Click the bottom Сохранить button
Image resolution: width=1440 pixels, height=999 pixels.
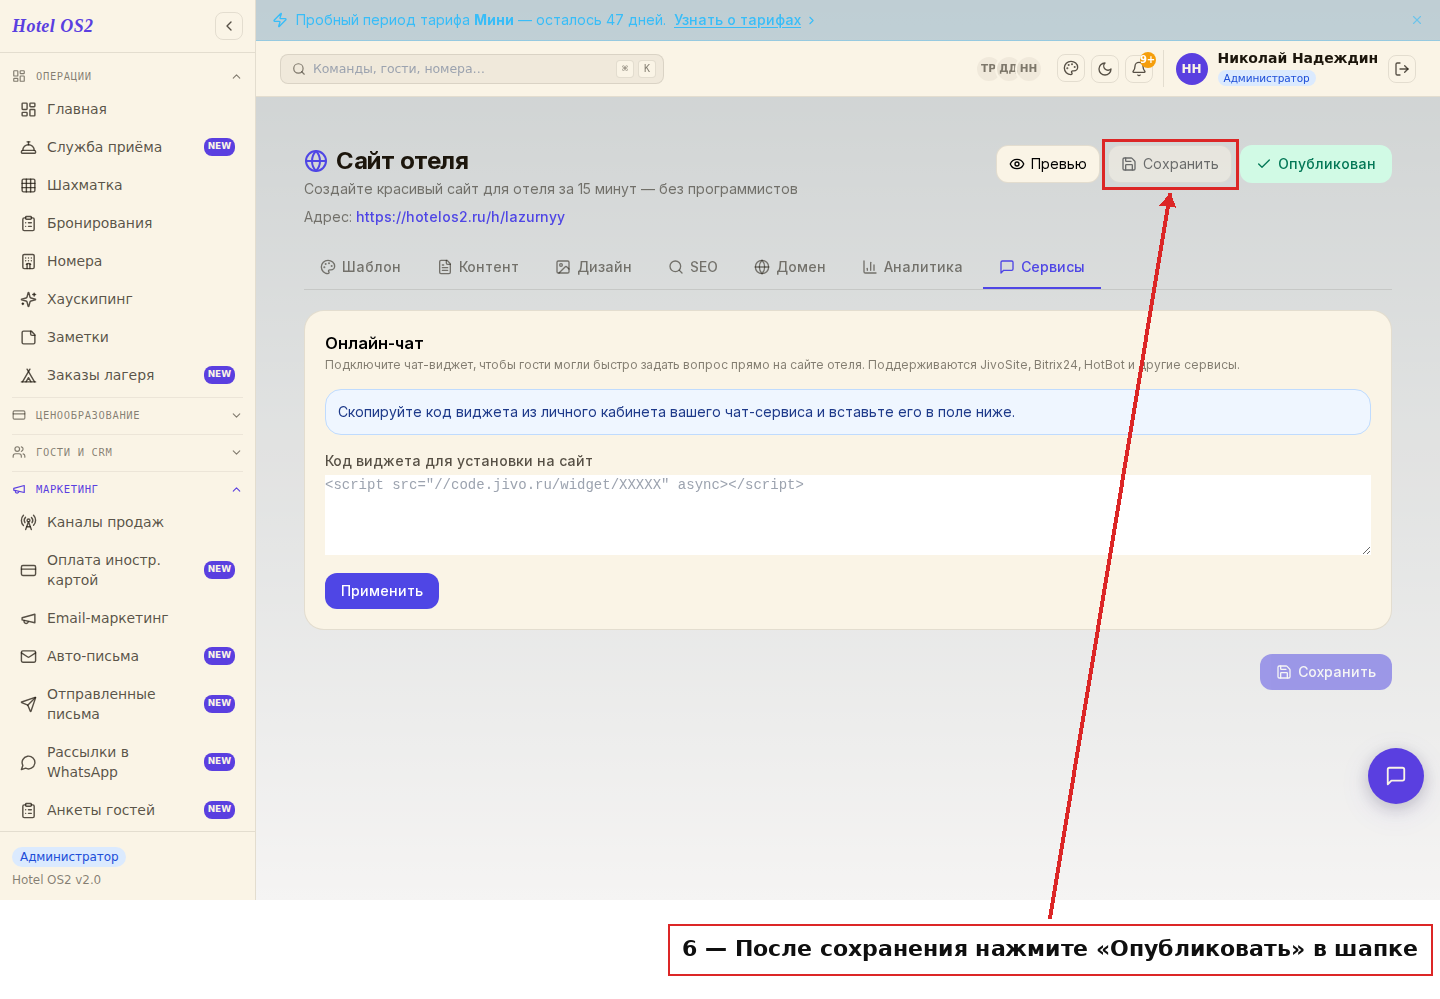tap(1326, 672)
